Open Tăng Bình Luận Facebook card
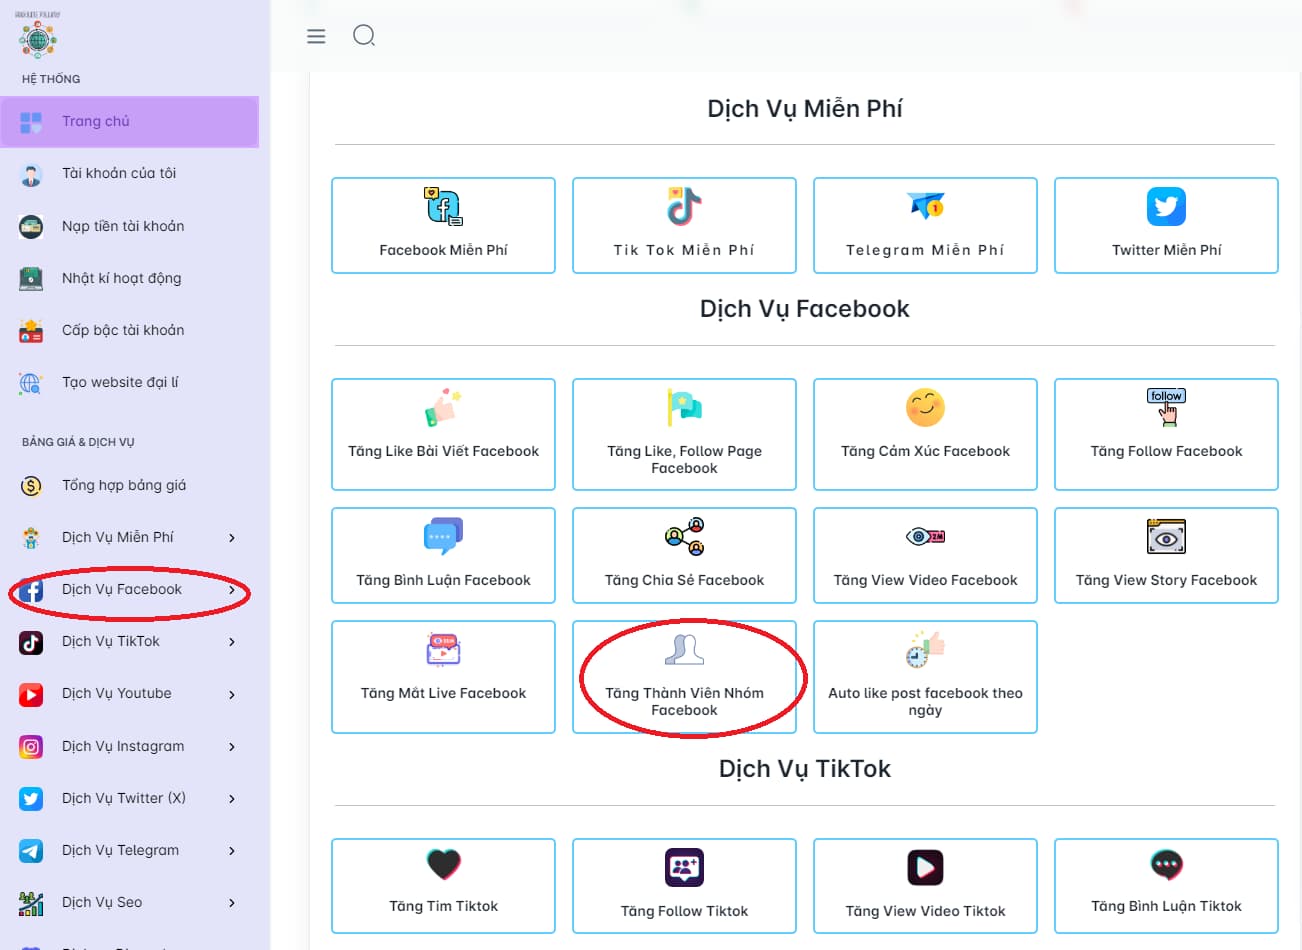 pos(443,555)
